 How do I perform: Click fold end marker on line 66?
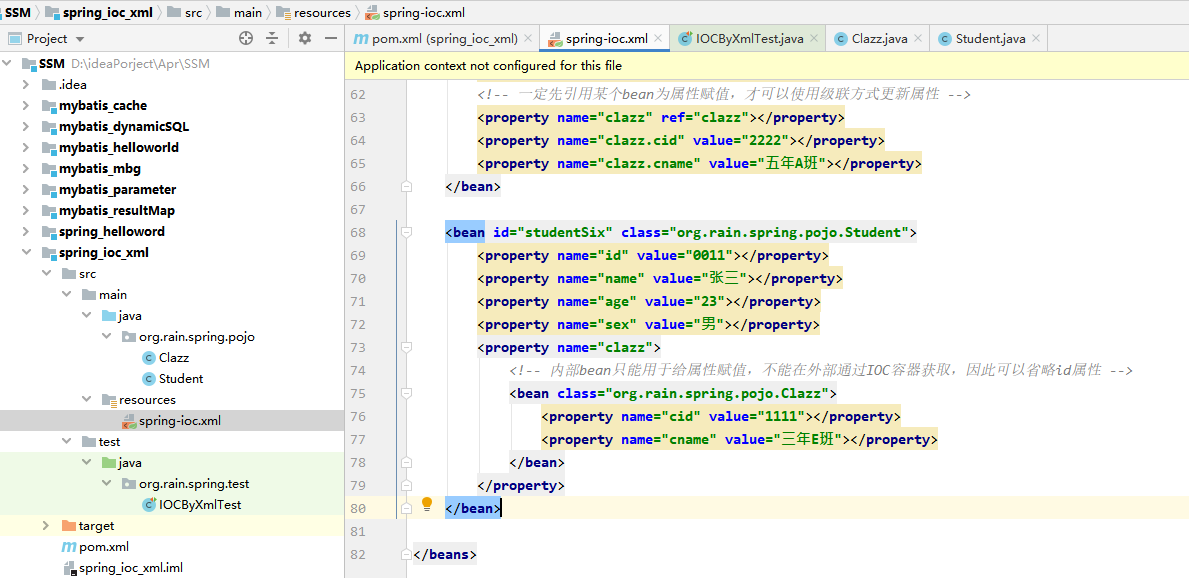[407, 187]
